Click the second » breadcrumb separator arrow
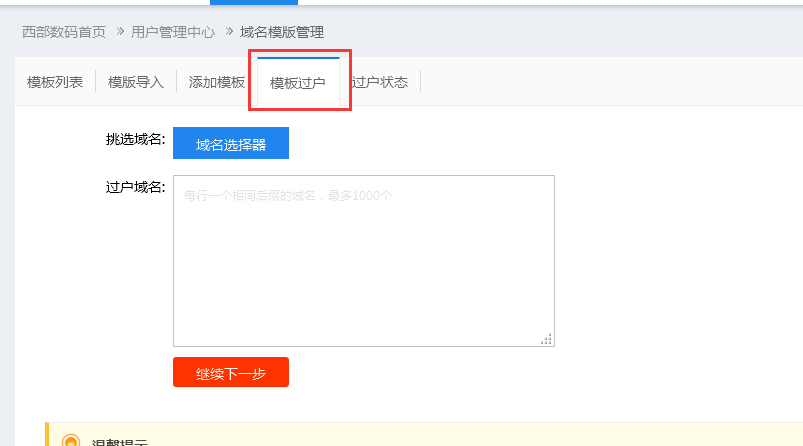 click(228, 32)
